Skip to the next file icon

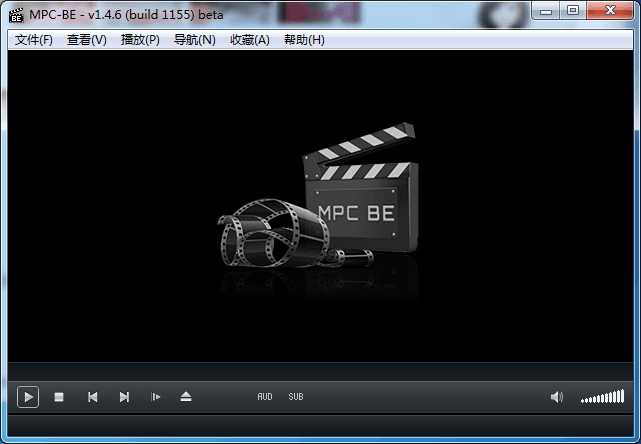(124, 397)
